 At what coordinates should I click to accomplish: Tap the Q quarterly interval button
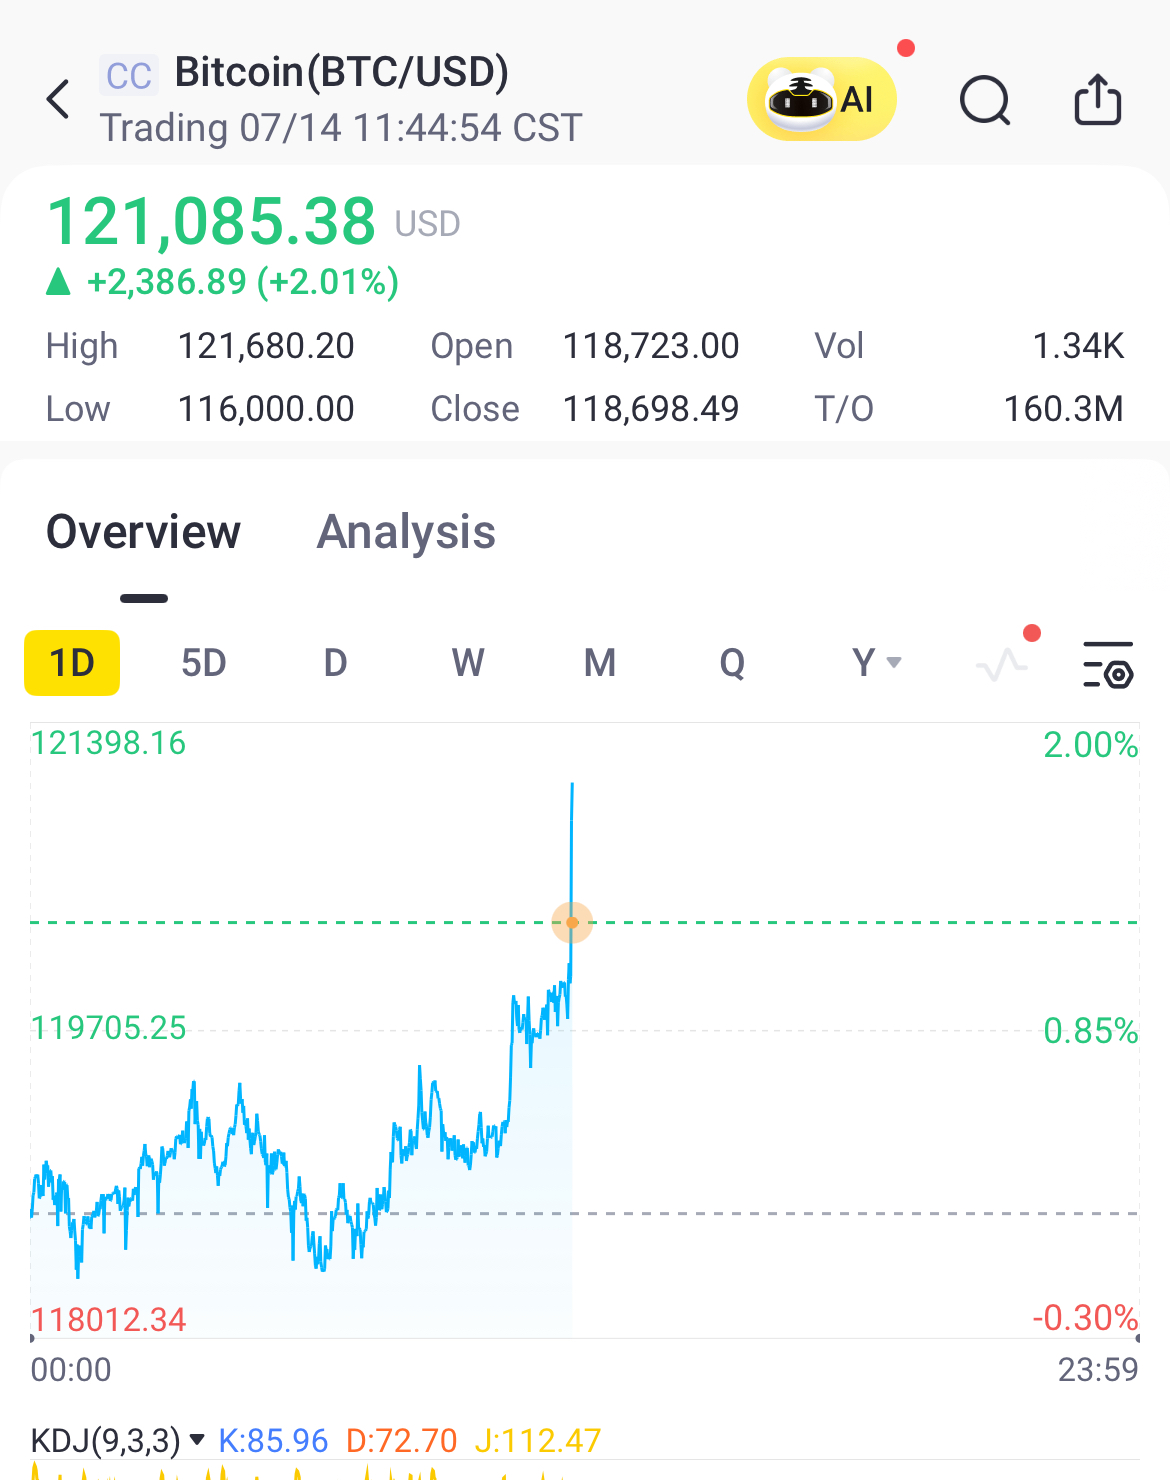click(x=732, y=663)
